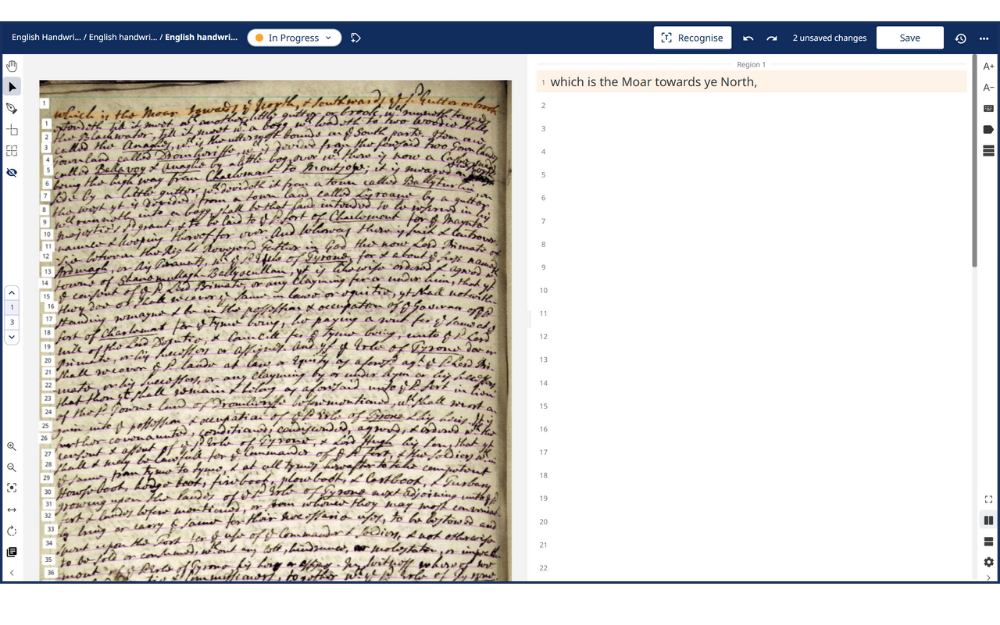The height and width of the screenshot is (625, 1000).
Task: Select line 1 text in Region 1
Action: click(x=655, y=82)
